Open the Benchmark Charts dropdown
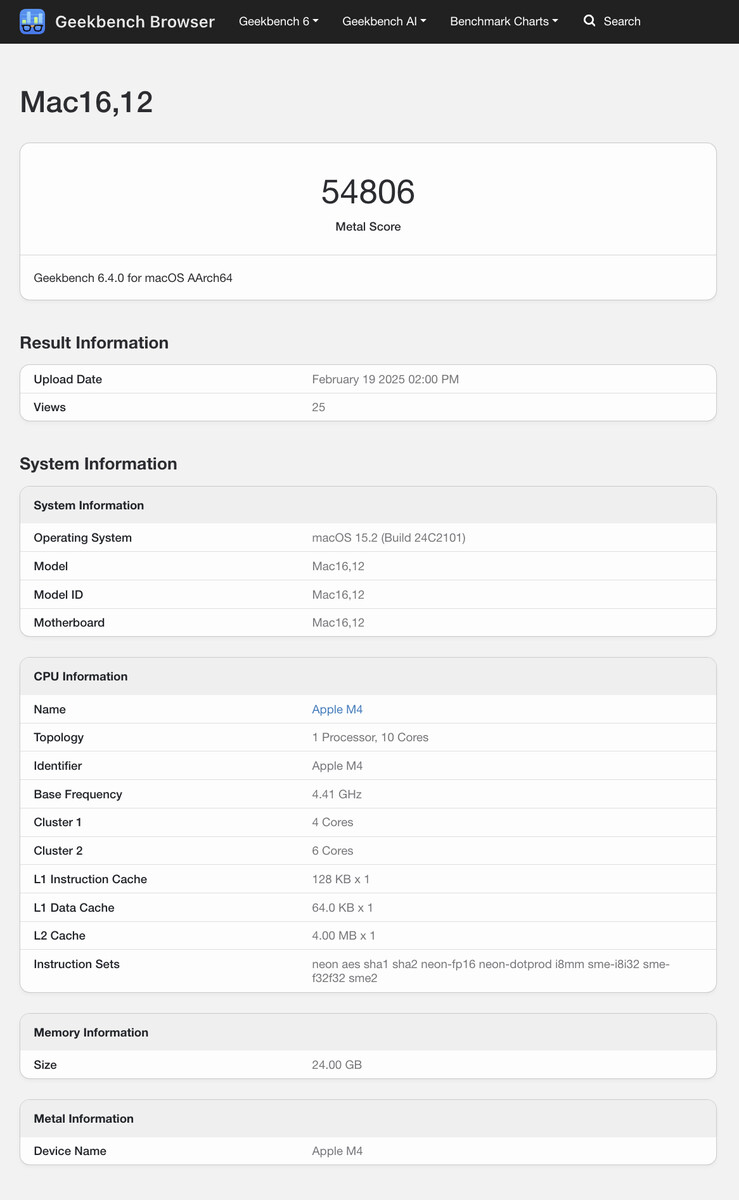739x1200 pixels. click(x=504, y=21)
